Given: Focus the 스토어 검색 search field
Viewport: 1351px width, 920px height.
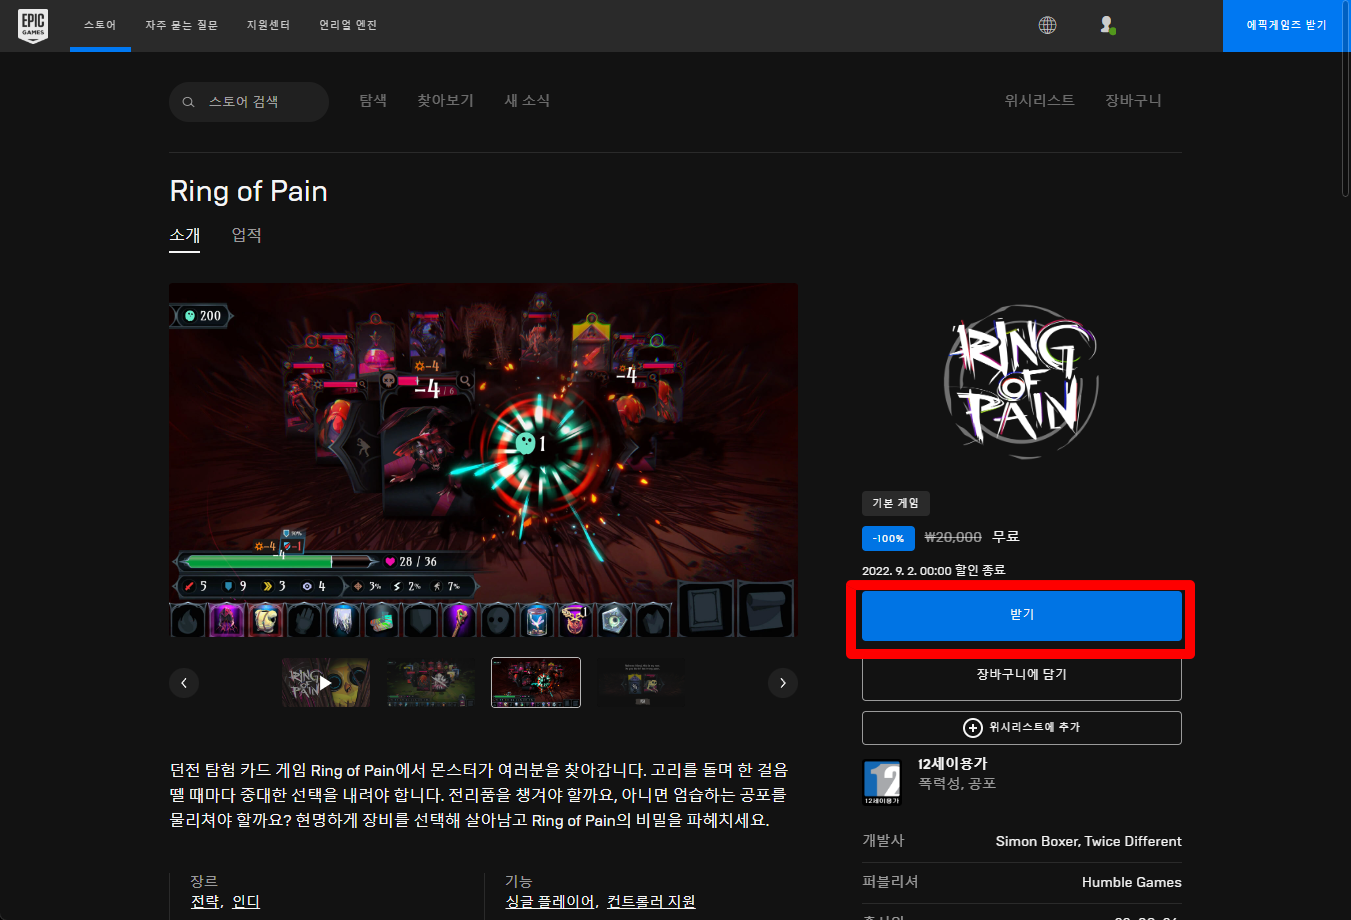Looking at the screenshot, I should click(x=249, y=102).
